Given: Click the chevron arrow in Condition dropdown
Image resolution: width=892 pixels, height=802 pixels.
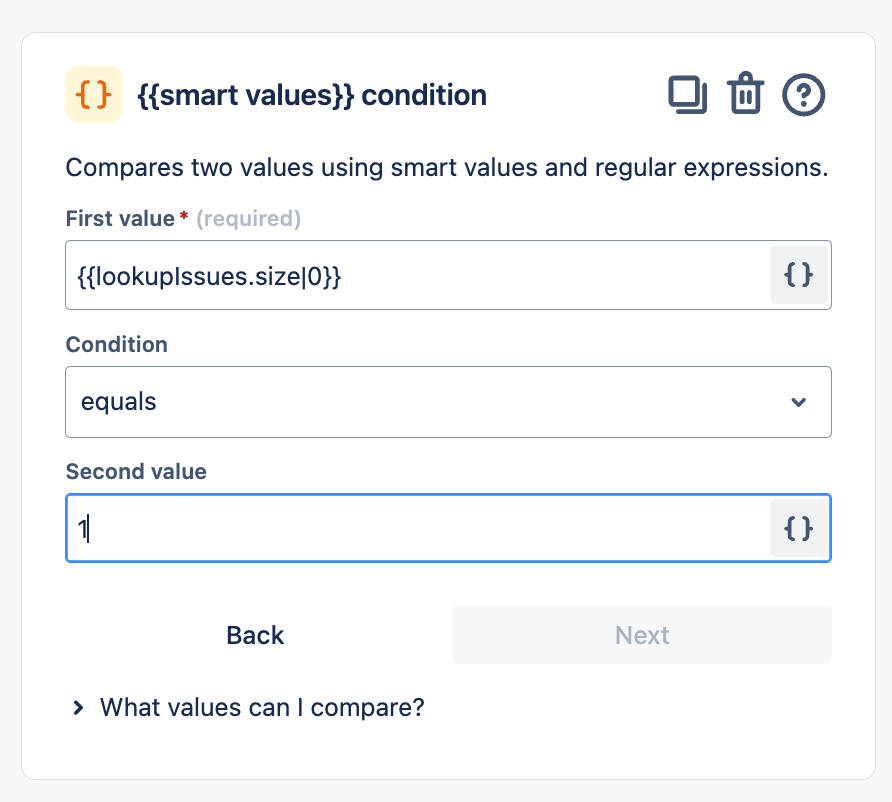Looking at the screenshot, I should 798,402.
